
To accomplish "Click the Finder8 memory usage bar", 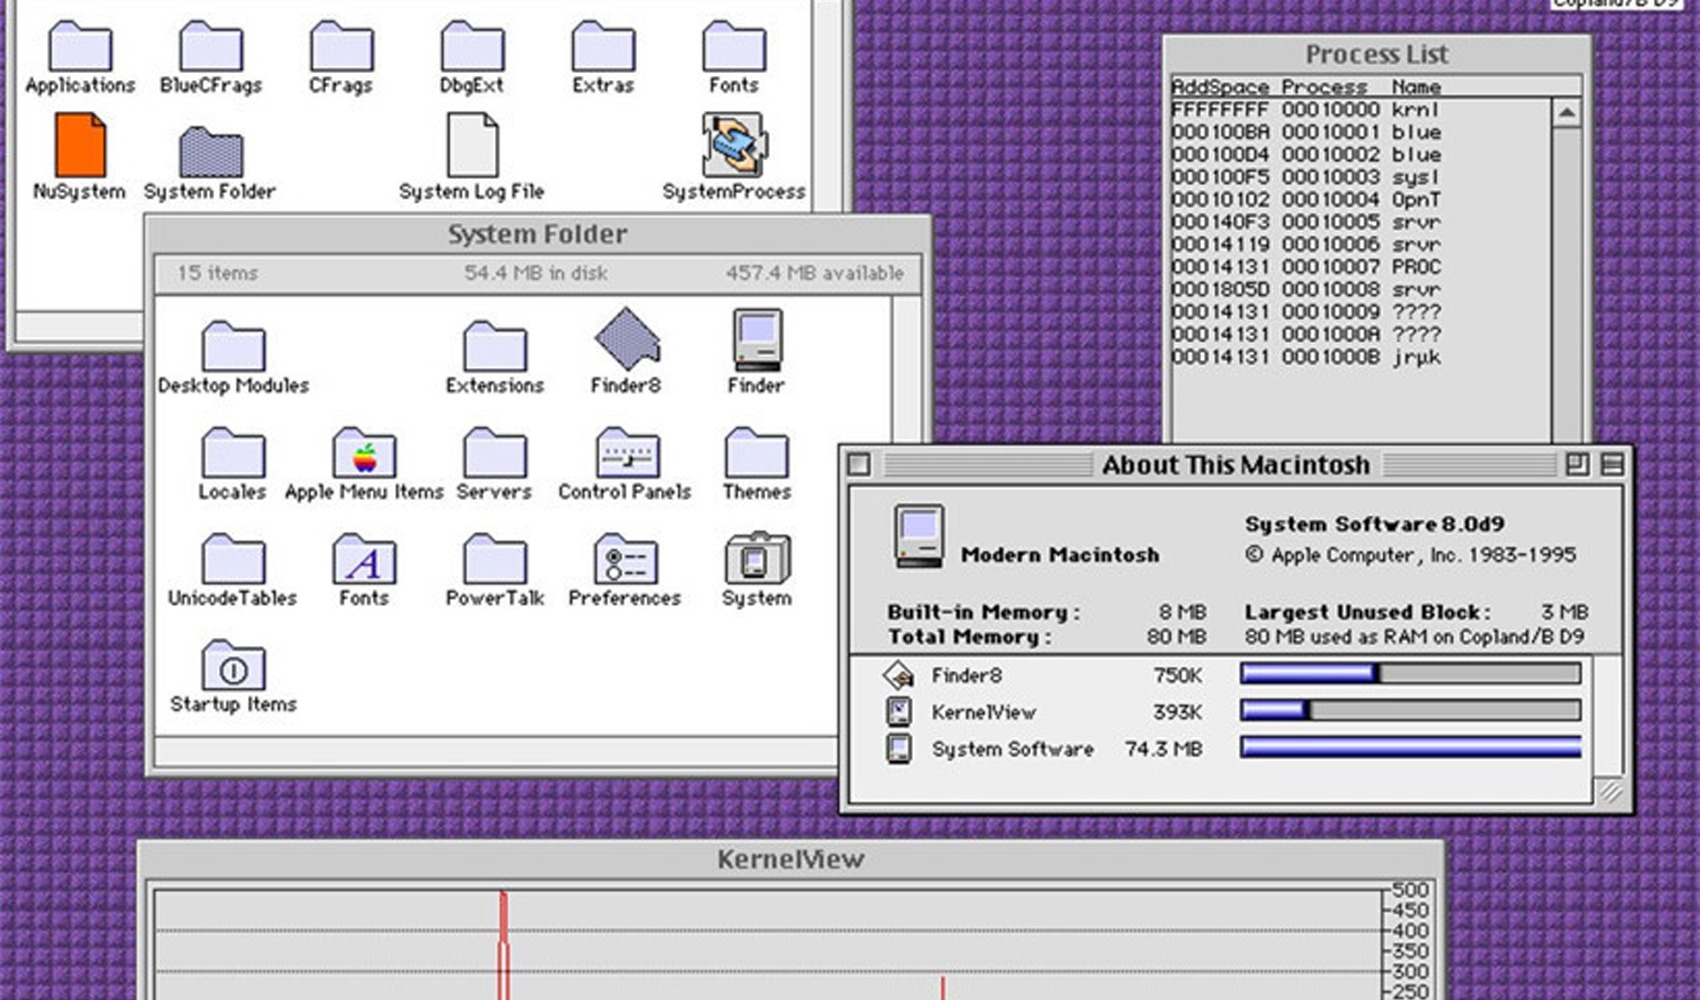I will click(x=1410, y=674).
